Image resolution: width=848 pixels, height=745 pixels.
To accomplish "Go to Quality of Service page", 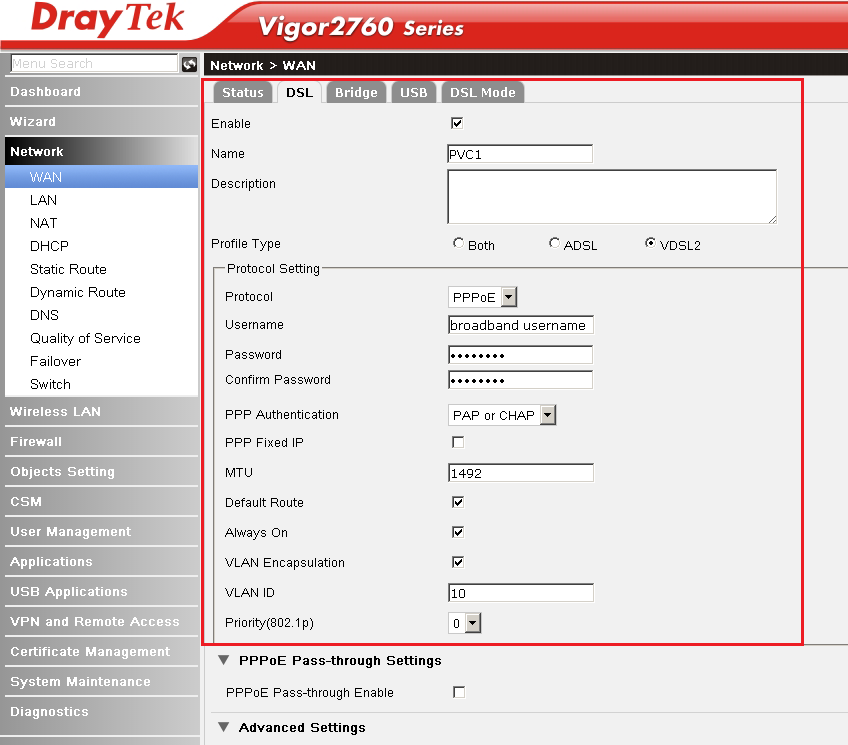I will (85, 338).
